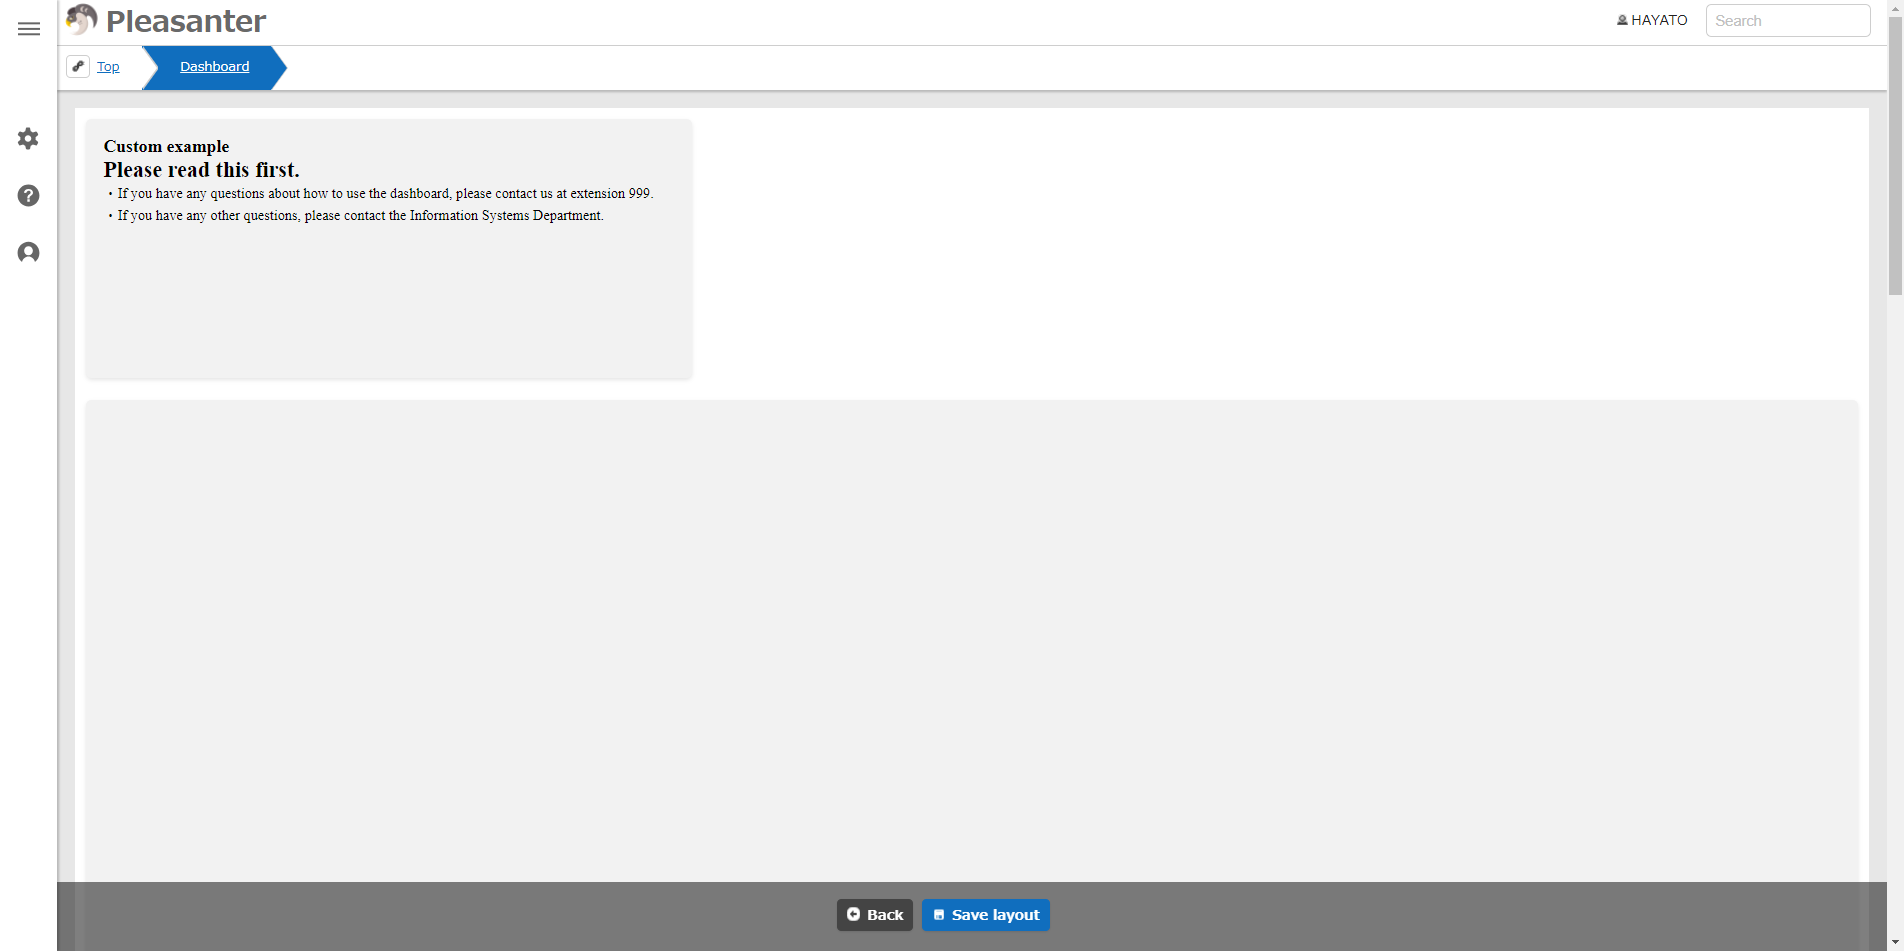Click the Pleasanter logo
Viewport: 1904px width, 951px height.
point(166,20)
